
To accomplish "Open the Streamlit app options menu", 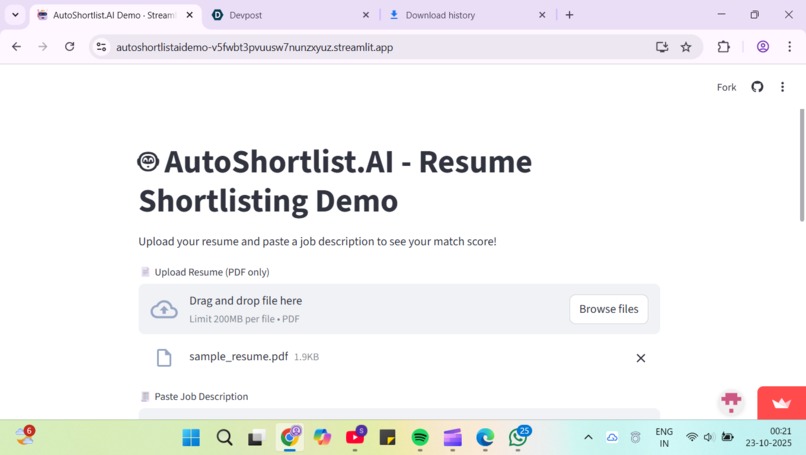I will pyautogui.click(x=782, y=87).
